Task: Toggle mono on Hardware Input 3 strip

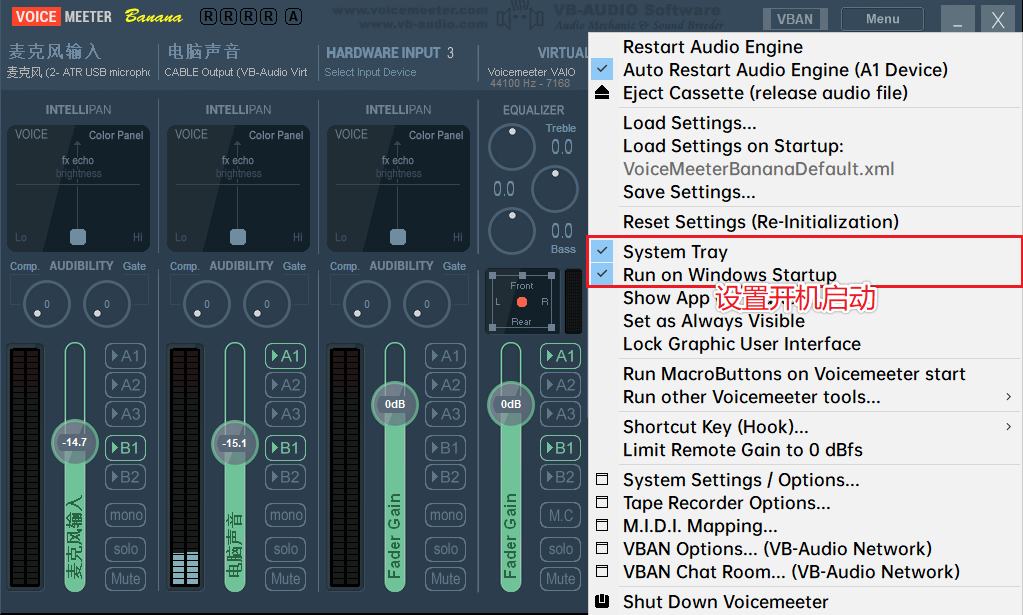Action: (446, 515)
